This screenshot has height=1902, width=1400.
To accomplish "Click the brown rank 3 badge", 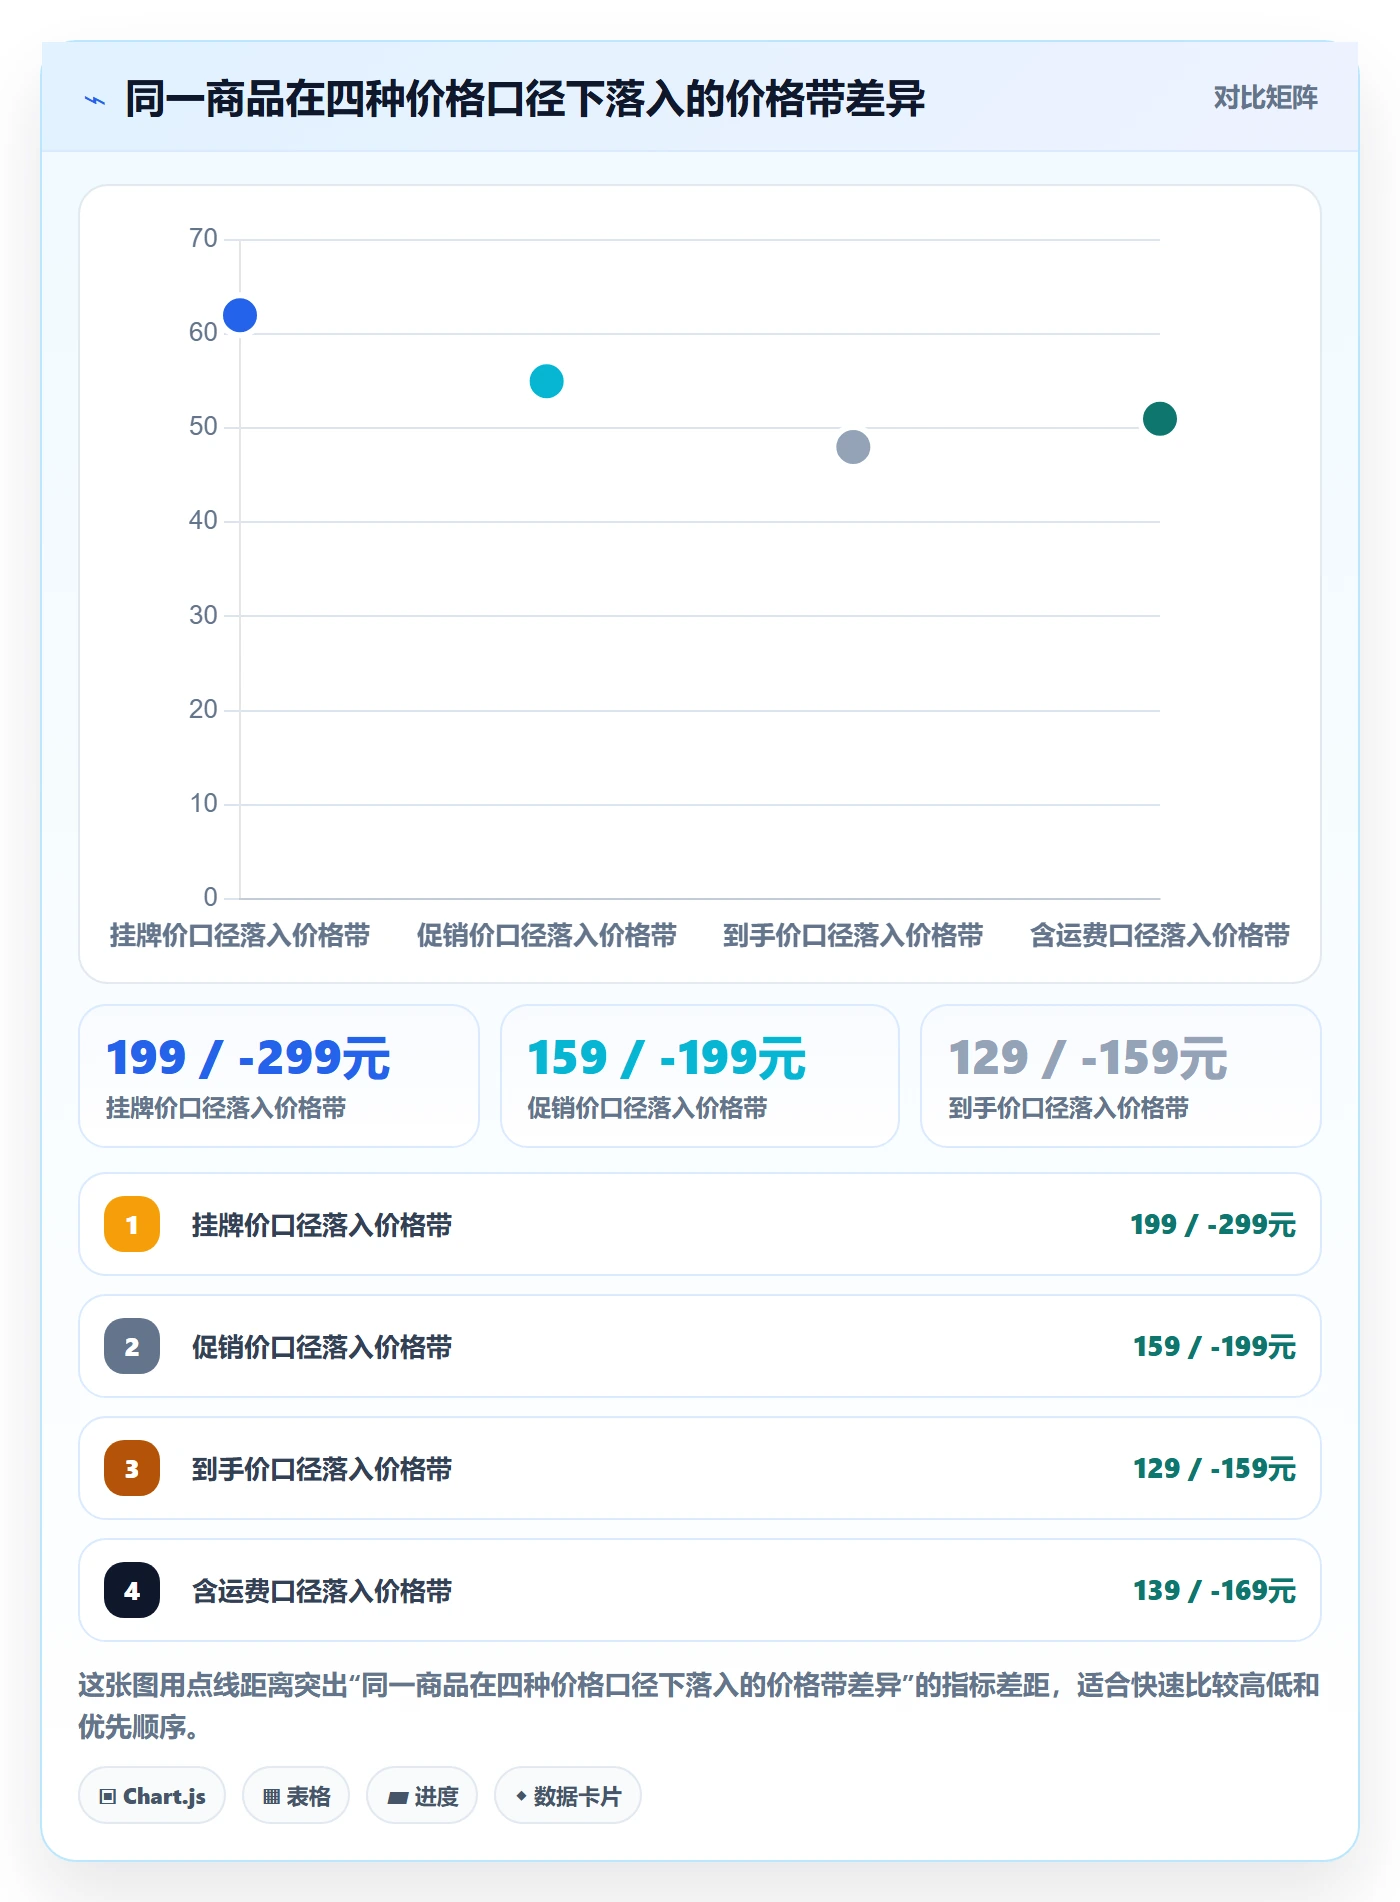I will 132,1468.
